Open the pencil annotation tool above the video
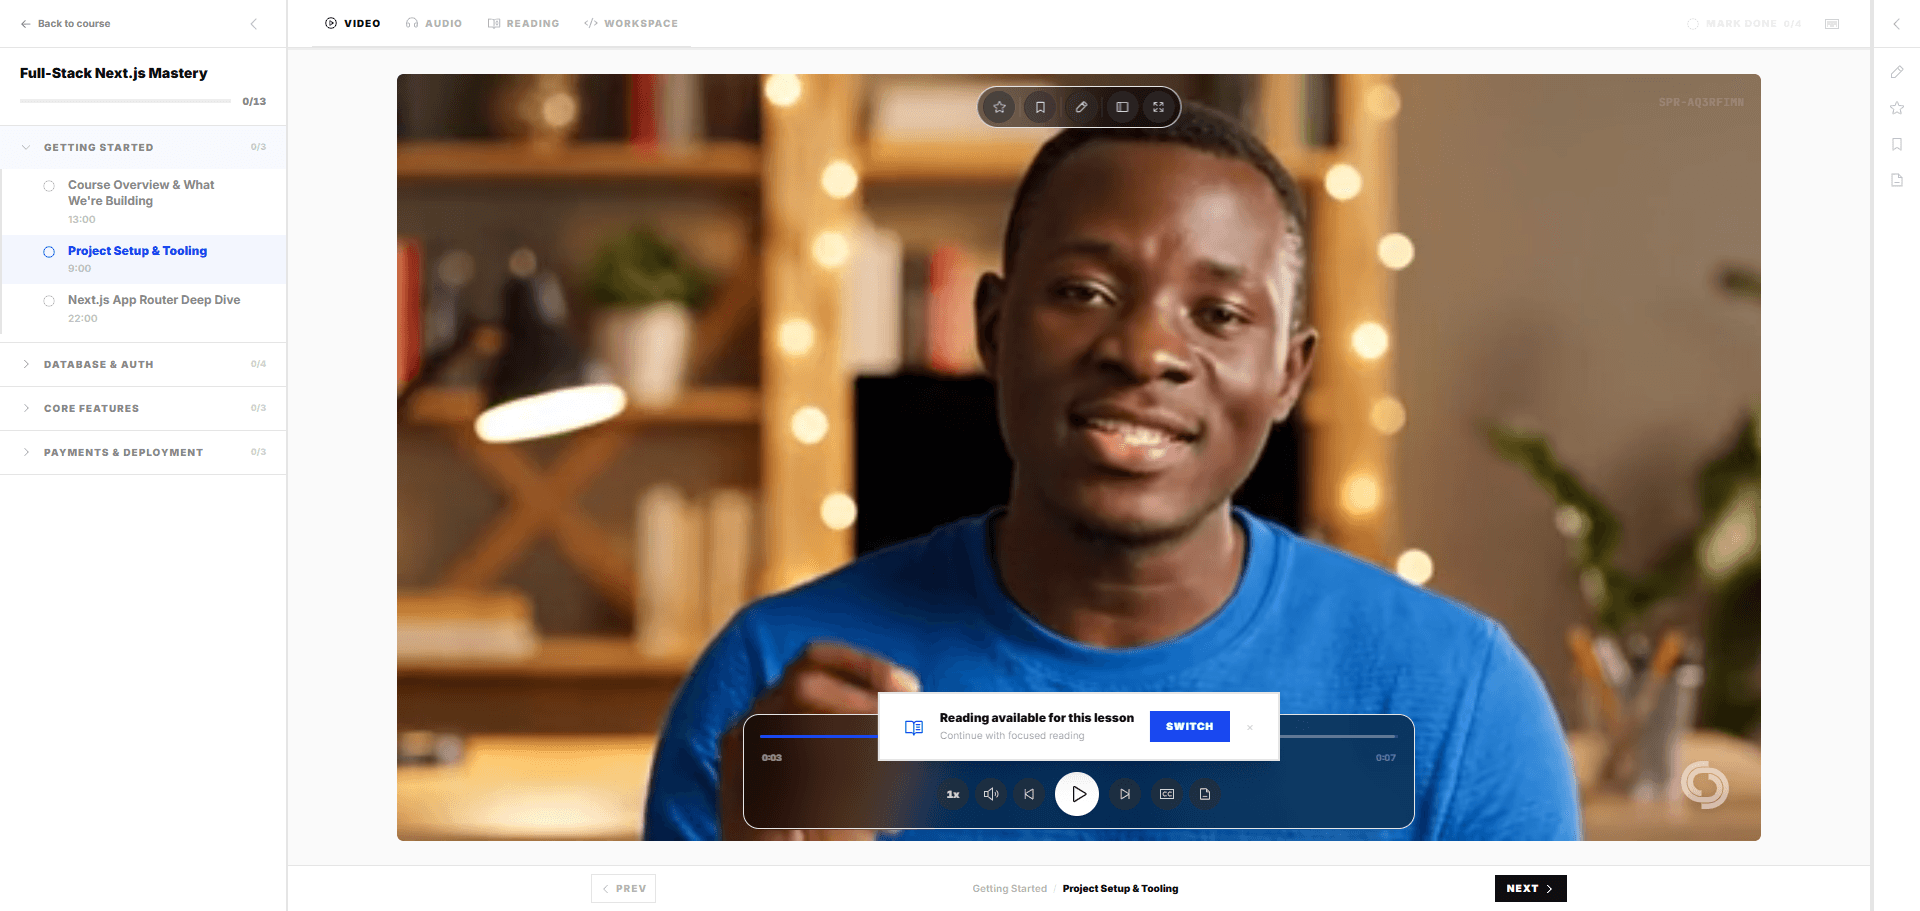 pos(1081,106)
